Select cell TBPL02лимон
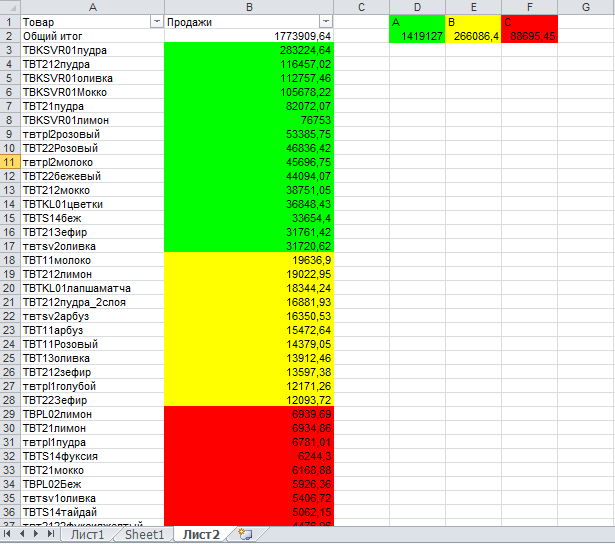The width and height of the screenshot is (615, 544). (x=92, y=414)
